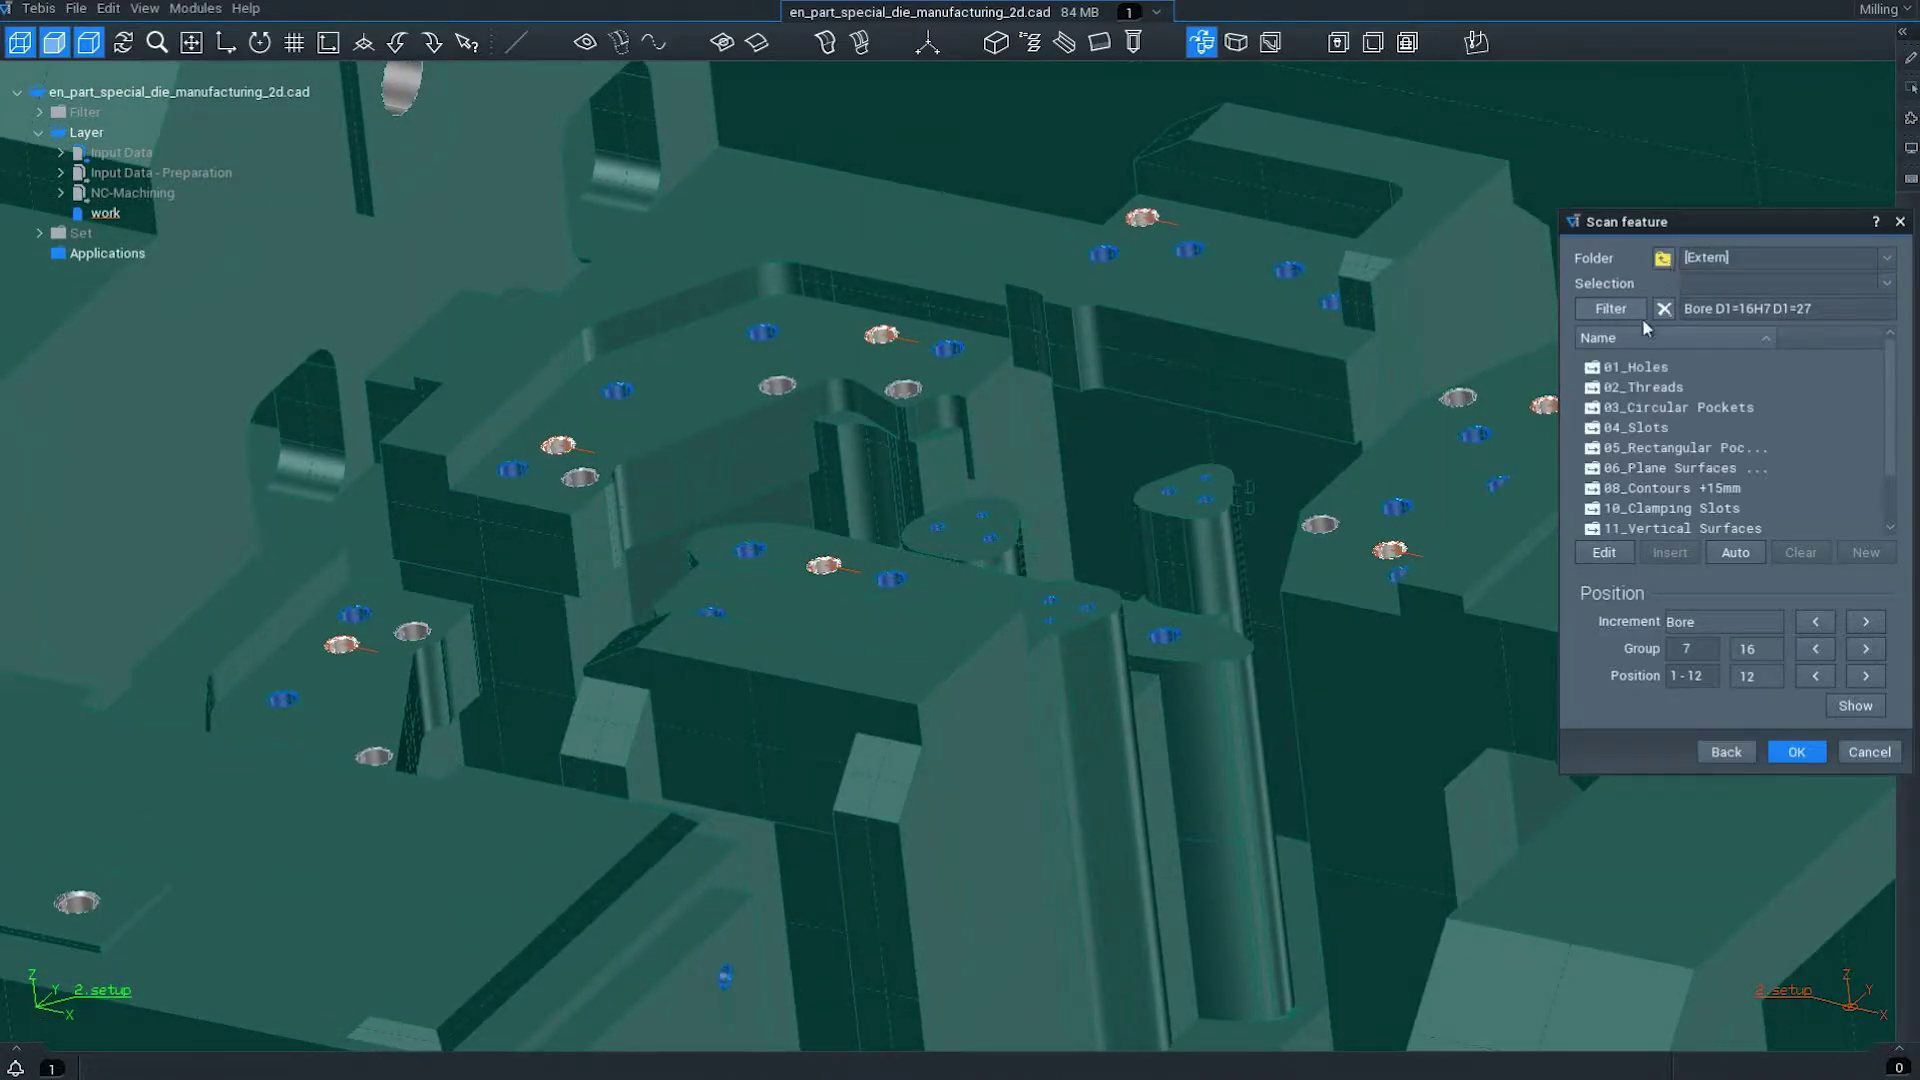This screenshot has width=1920, height=1080.
Task: Toggle the shaded cube display mode icon
Action: click(54, 42)
